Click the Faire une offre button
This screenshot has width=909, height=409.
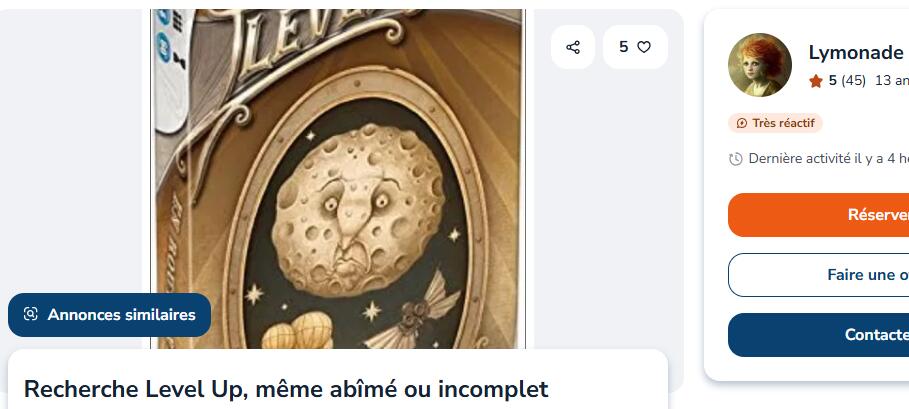(819, 275)
